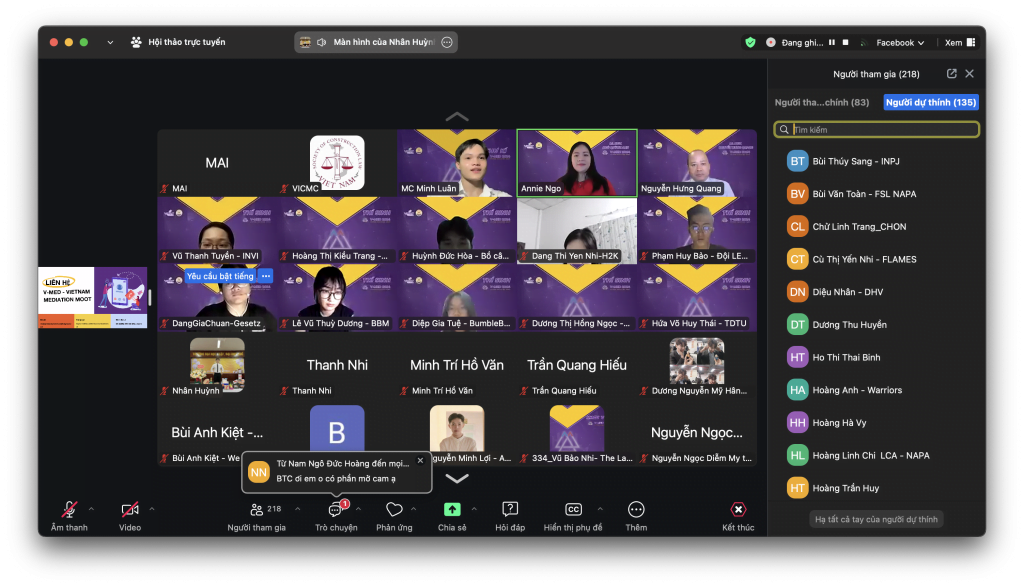The width and height of the screenshot is (1024, 587).
Task: Click the Yêu cầu bật tiếng button
Action: point(220,276)
